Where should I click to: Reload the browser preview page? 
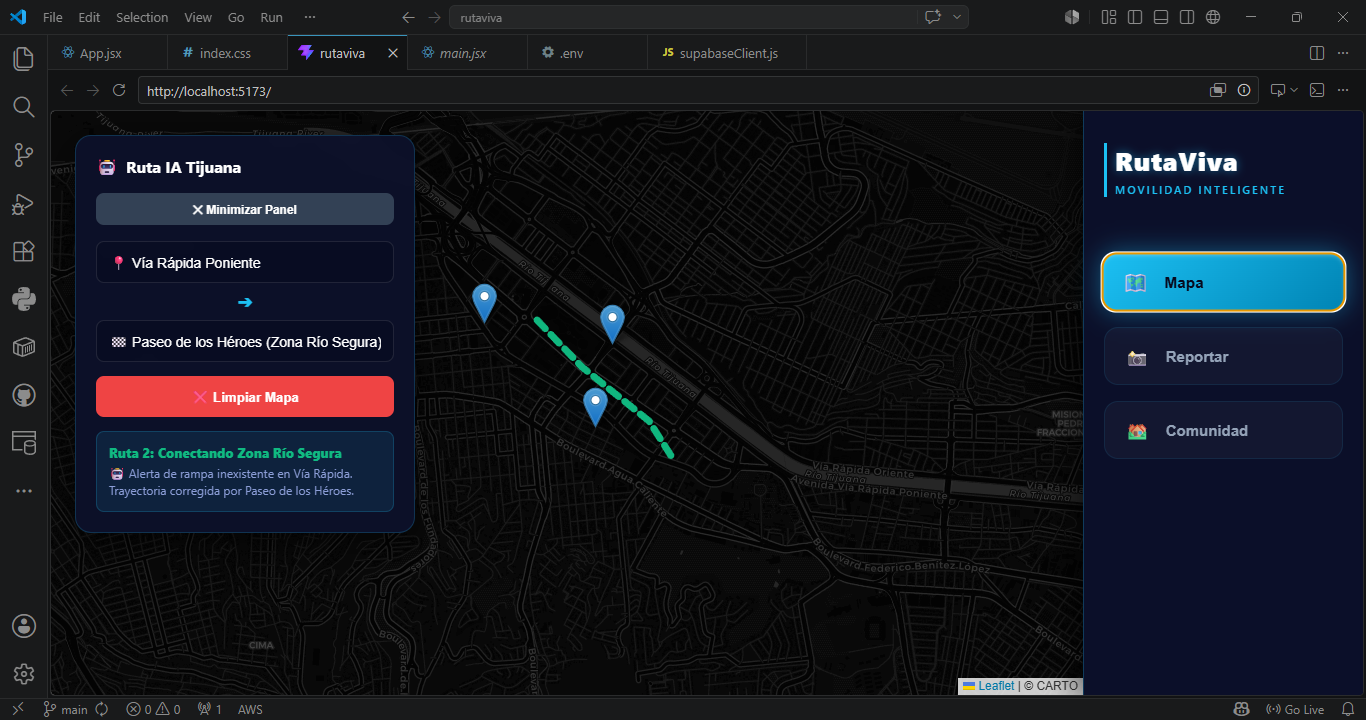119,90
